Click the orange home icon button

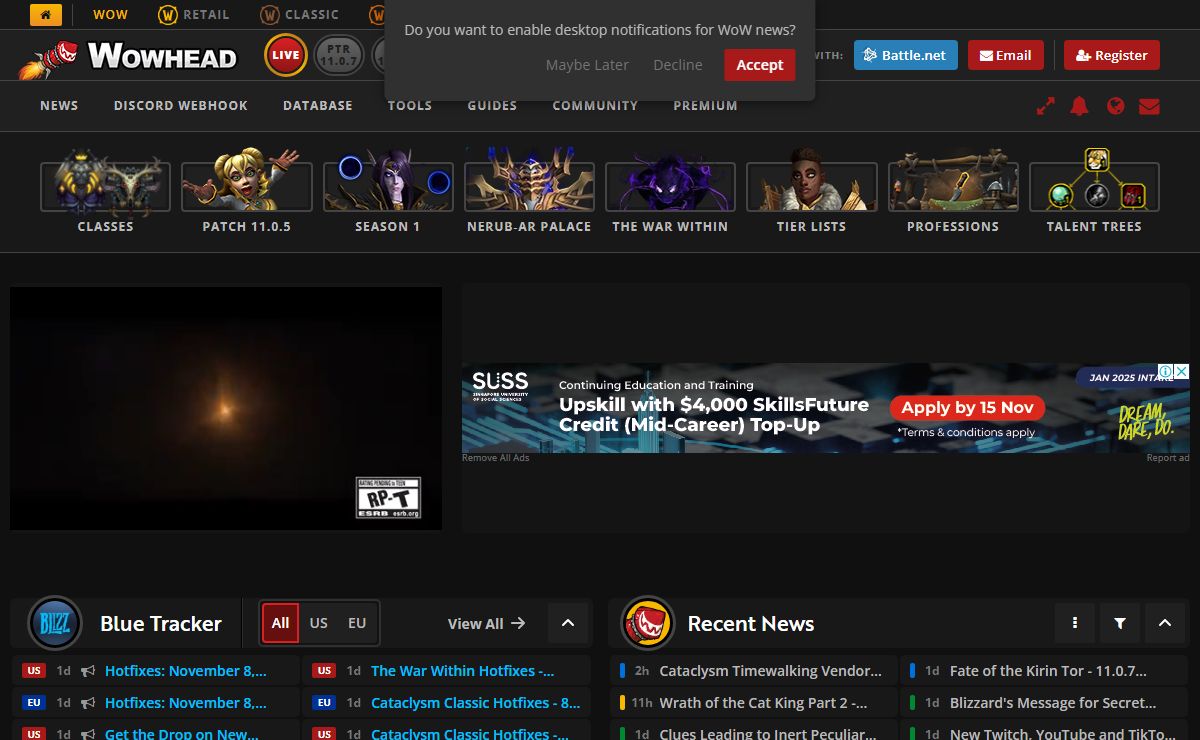tap(46, 15)
